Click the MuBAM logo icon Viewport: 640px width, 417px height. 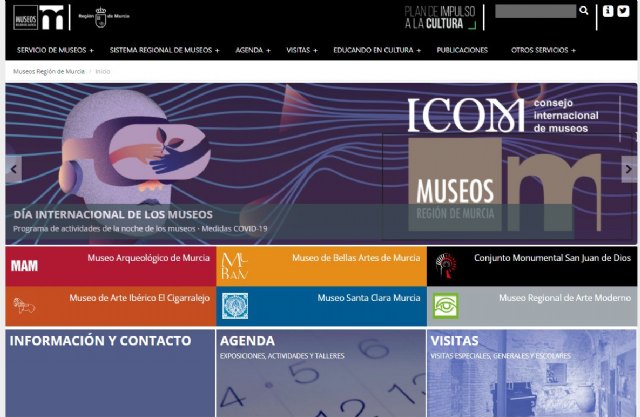point(234,266)
